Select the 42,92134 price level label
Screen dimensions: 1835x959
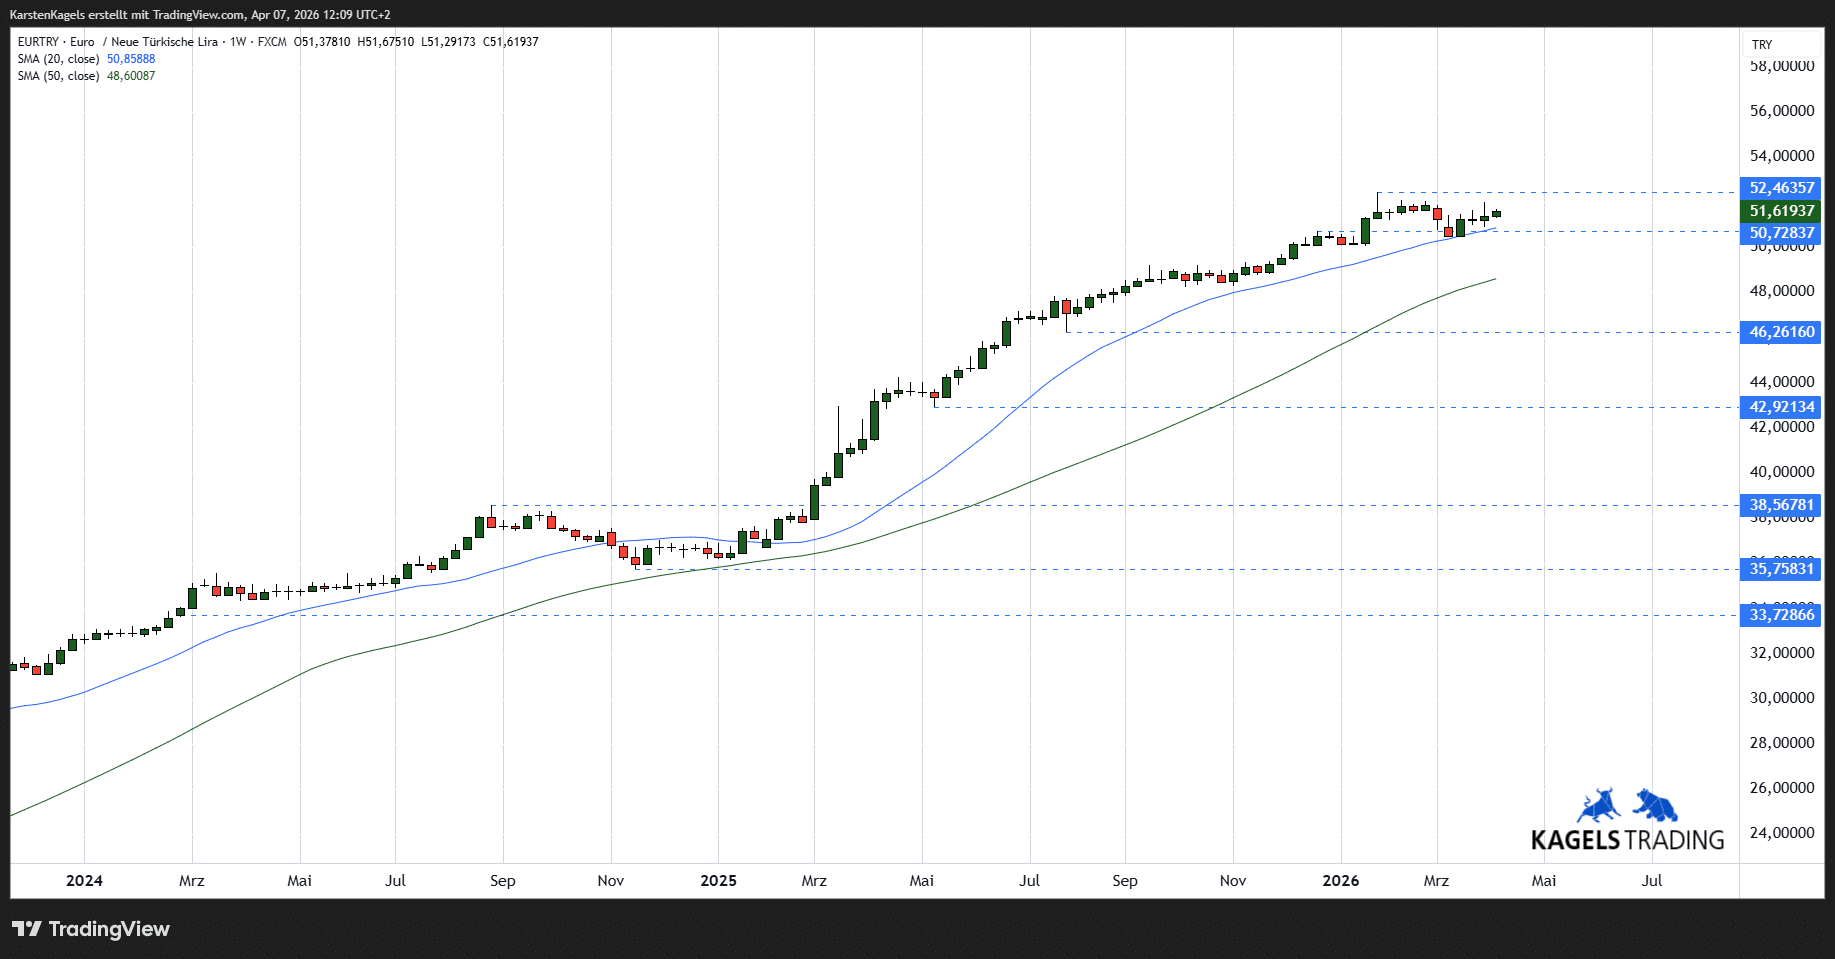(1781, 407)
